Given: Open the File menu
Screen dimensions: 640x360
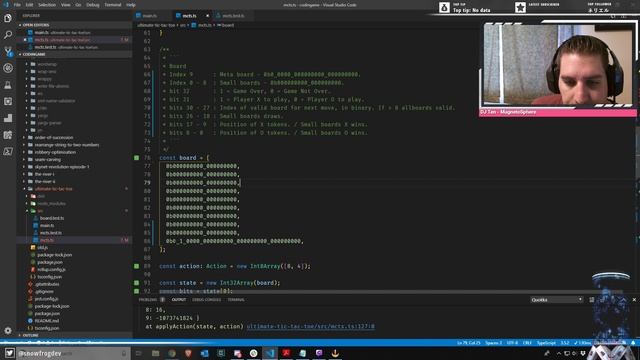Looking at the screenshot, I should [x=17, y=5].
